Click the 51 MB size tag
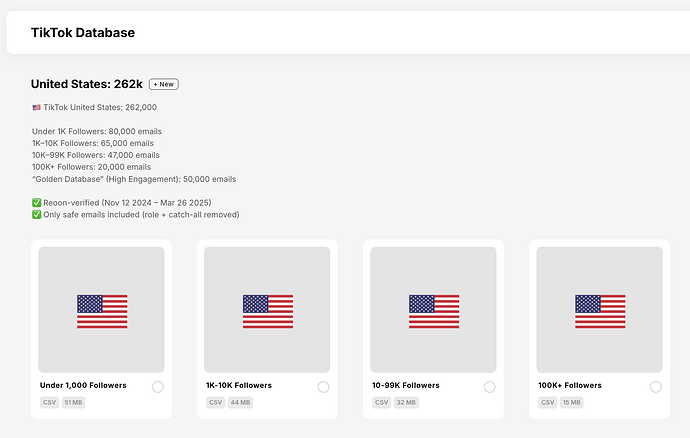The image size is (690, 438). click(x=73, y=402)
